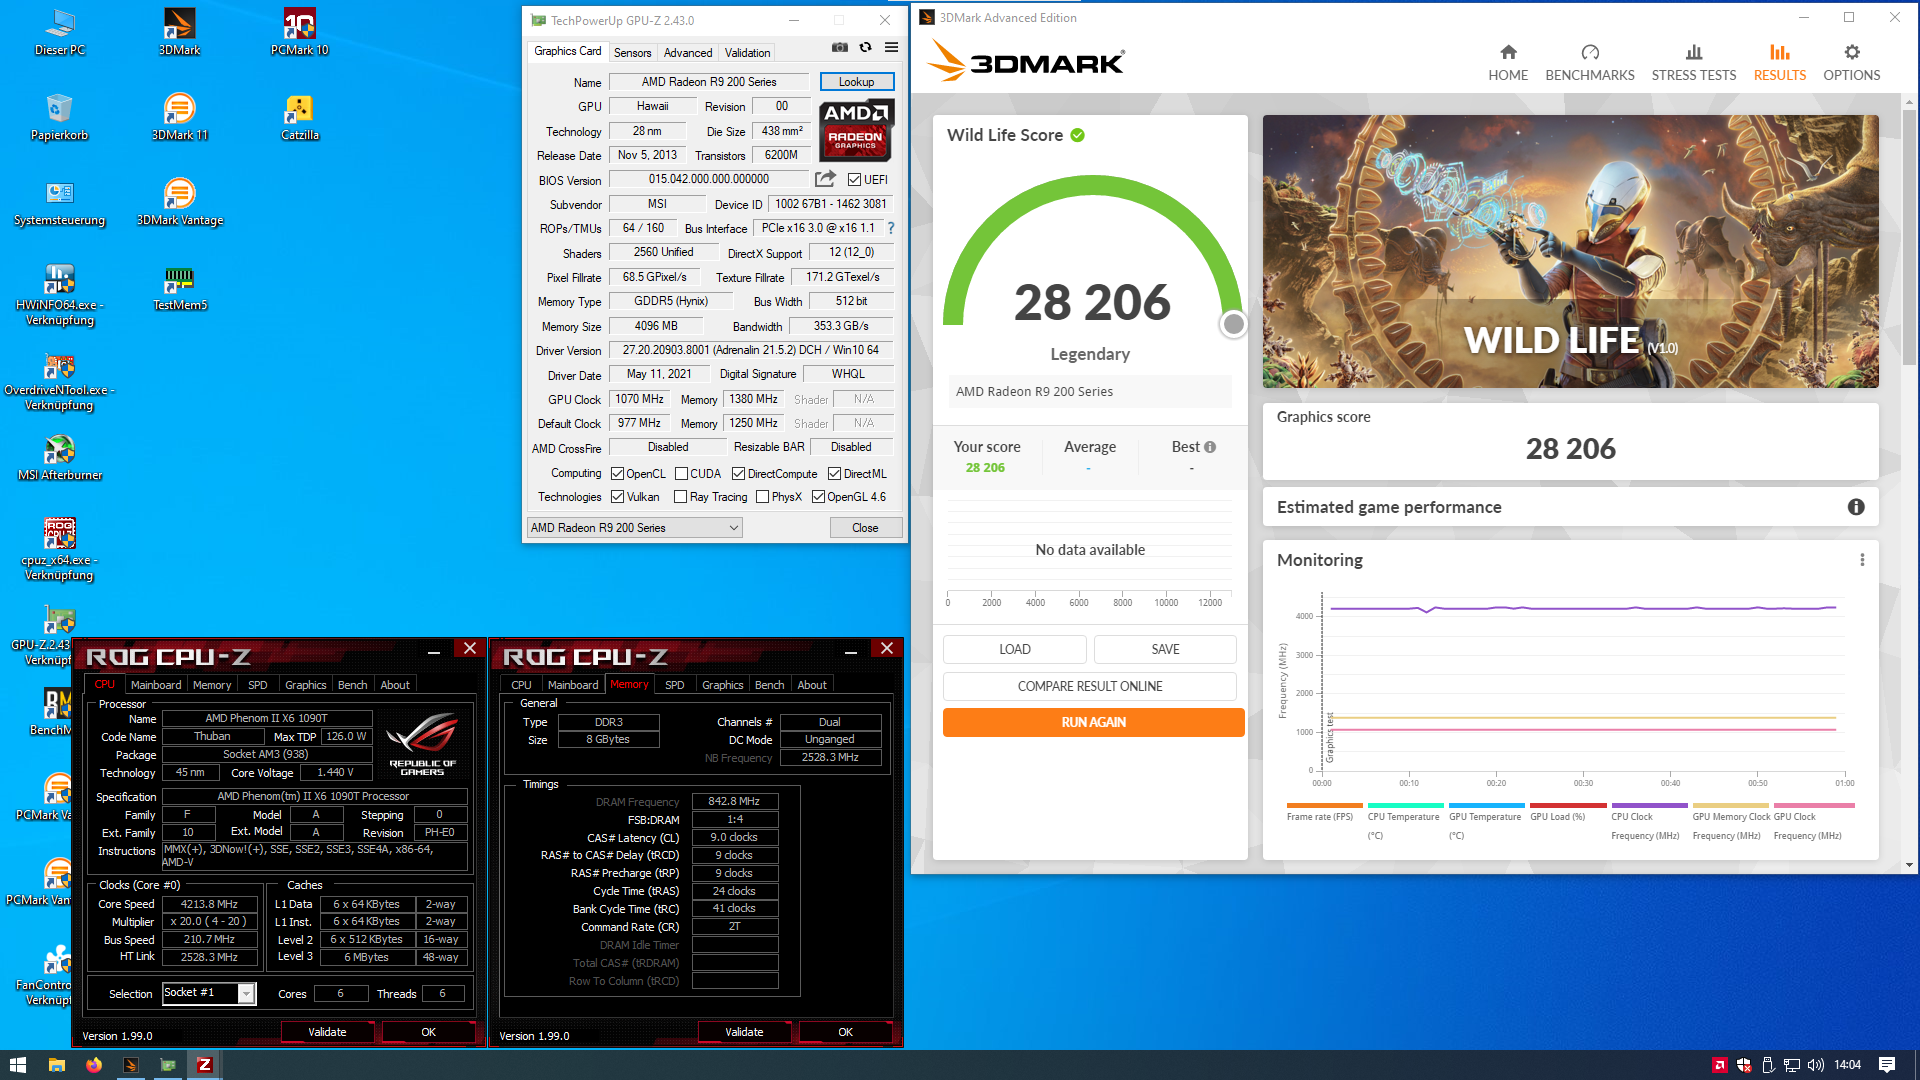Launch the PCMark 10 desktop icon
The image size is (1920, 1080).
299,32
